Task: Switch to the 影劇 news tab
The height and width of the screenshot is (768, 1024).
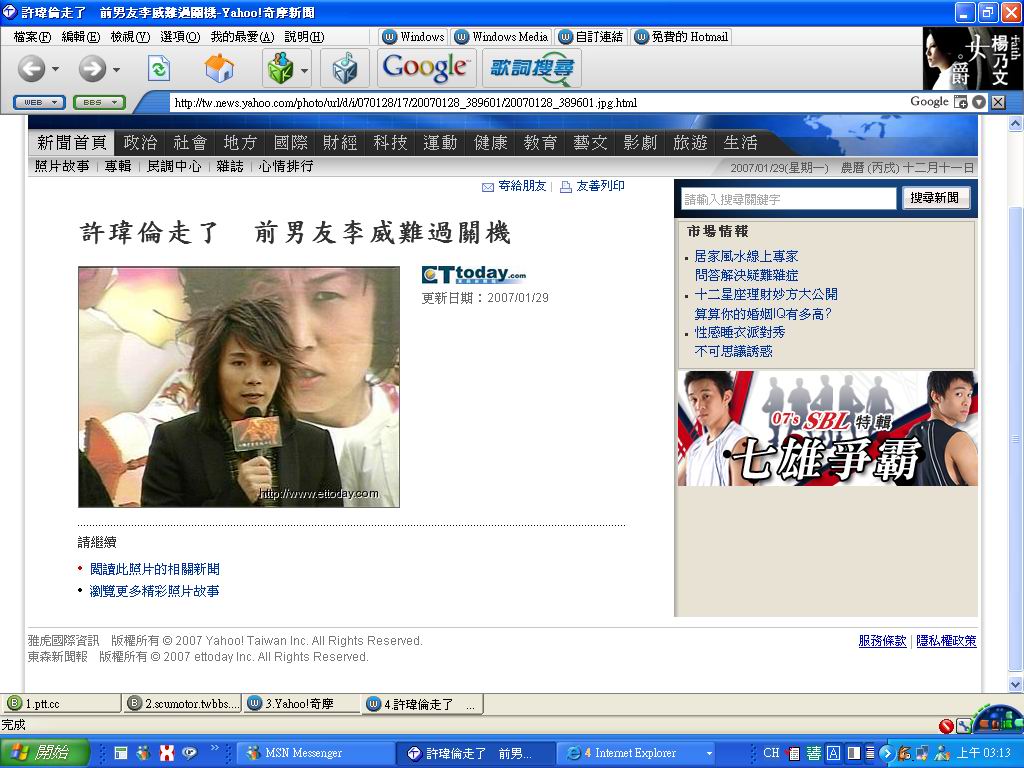Action: point(639,142)
